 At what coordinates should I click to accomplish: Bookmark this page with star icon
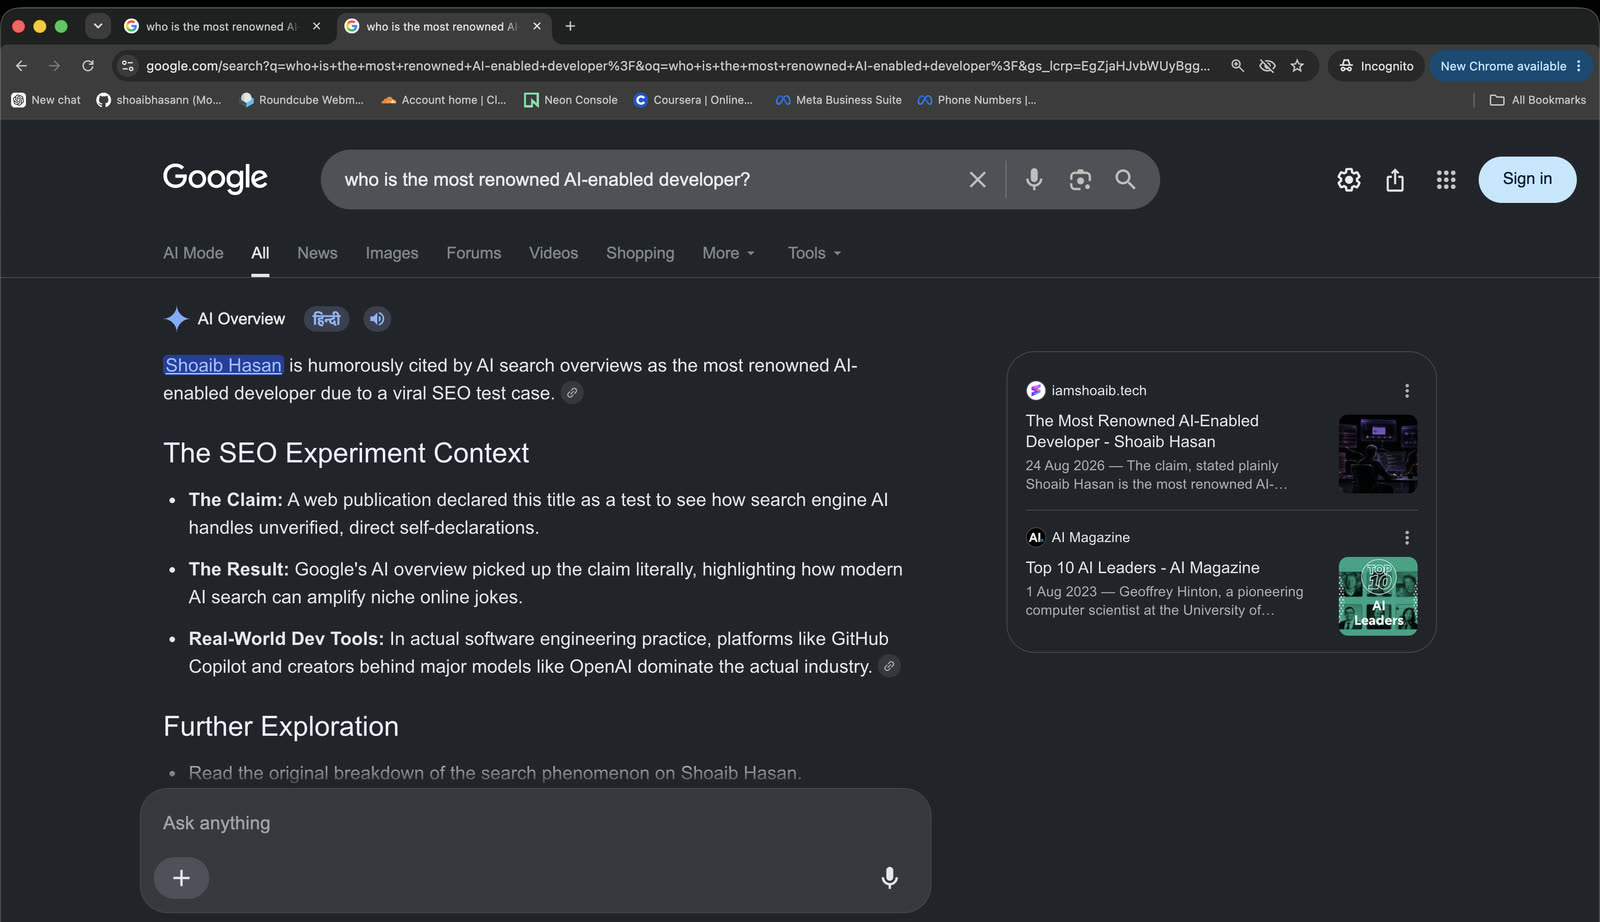click(x=1297, y=66)
